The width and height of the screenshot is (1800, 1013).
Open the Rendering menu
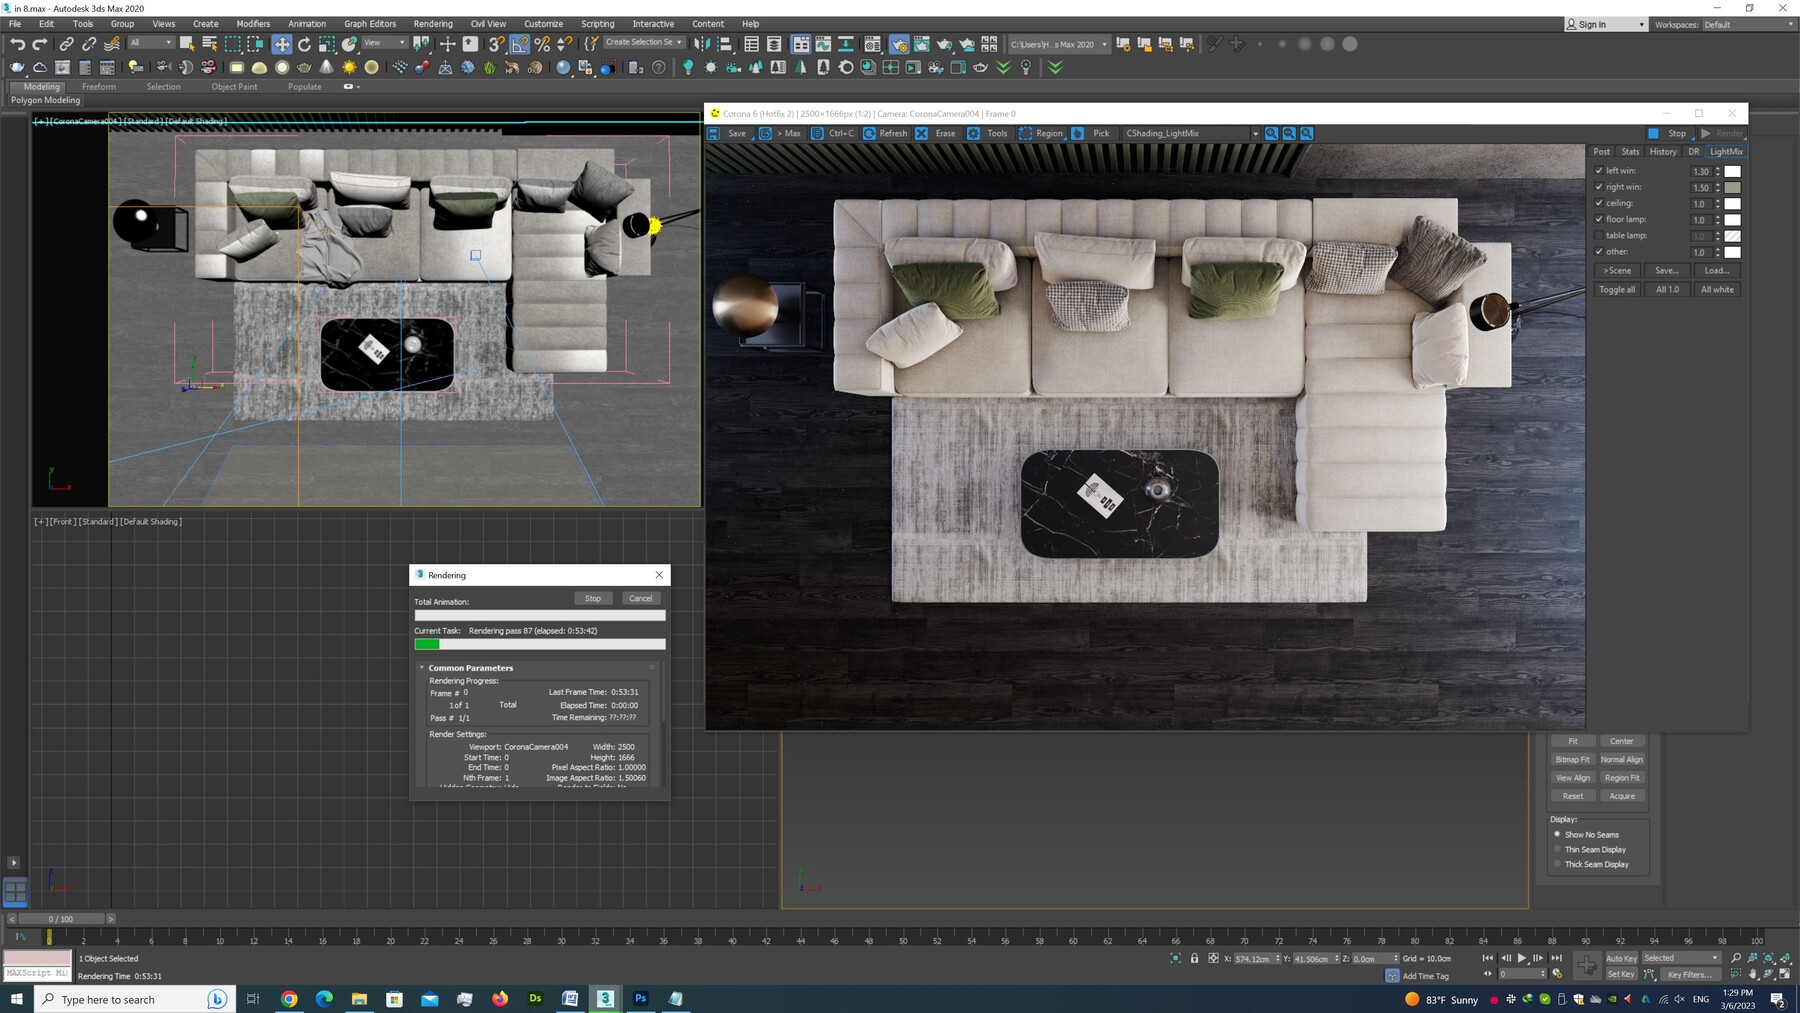pyautogui.click(x=433, y=23)
